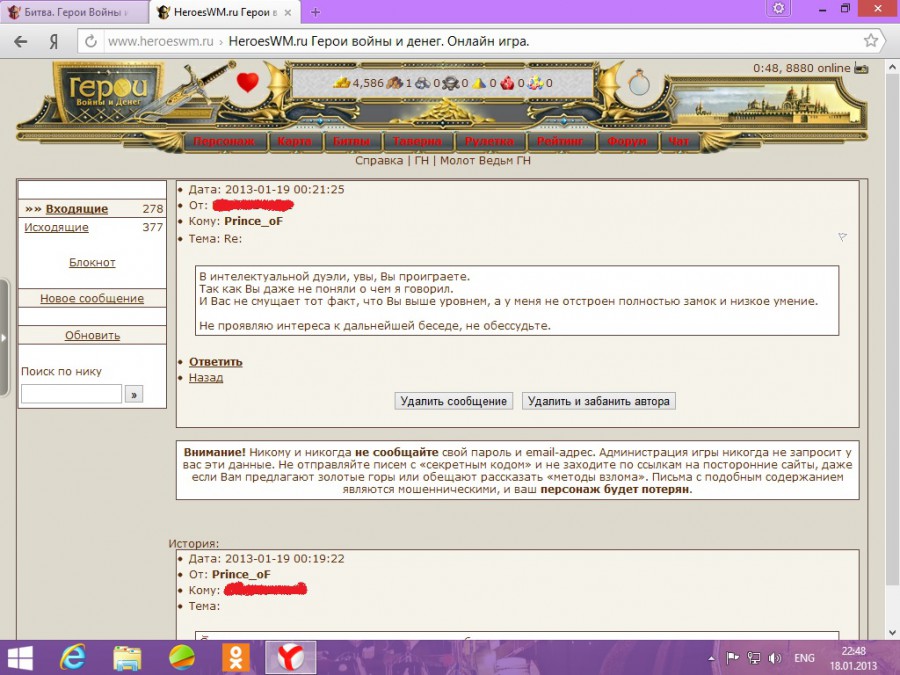
Task: Compose via Новое сообщение link
Action: point(92,298)
